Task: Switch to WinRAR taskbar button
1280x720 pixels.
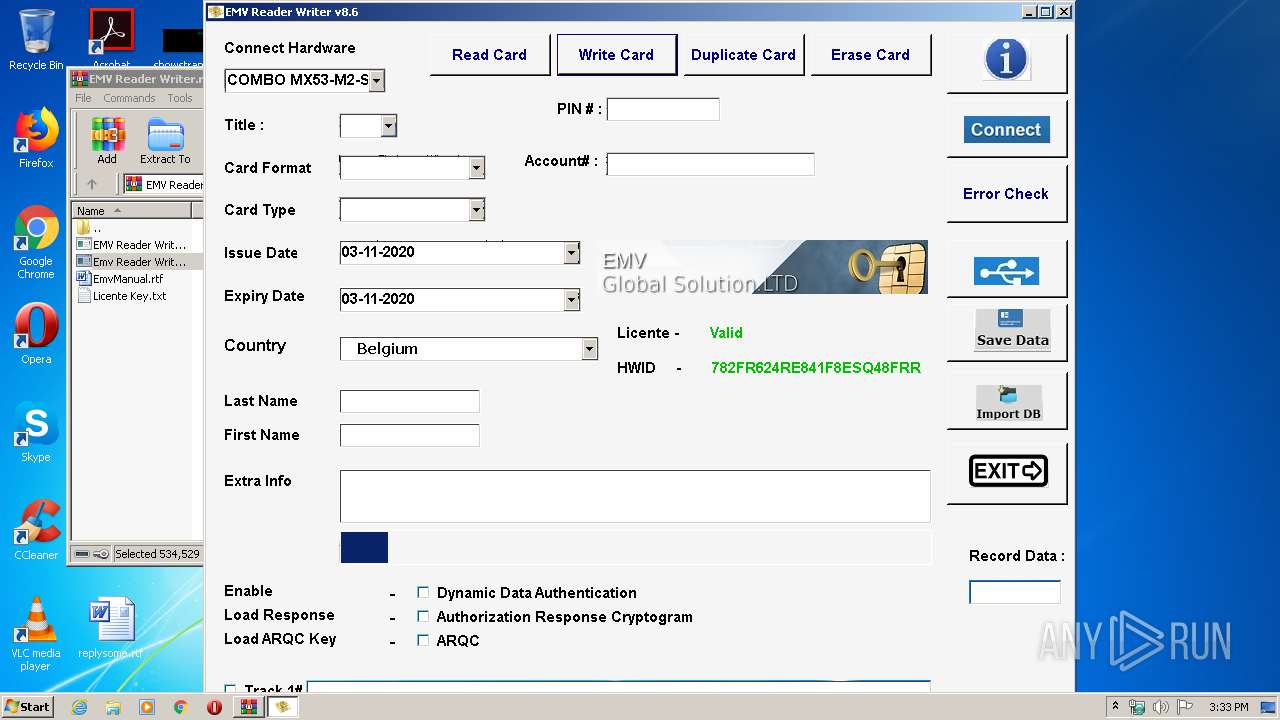Action: click(x=248, y=707)
